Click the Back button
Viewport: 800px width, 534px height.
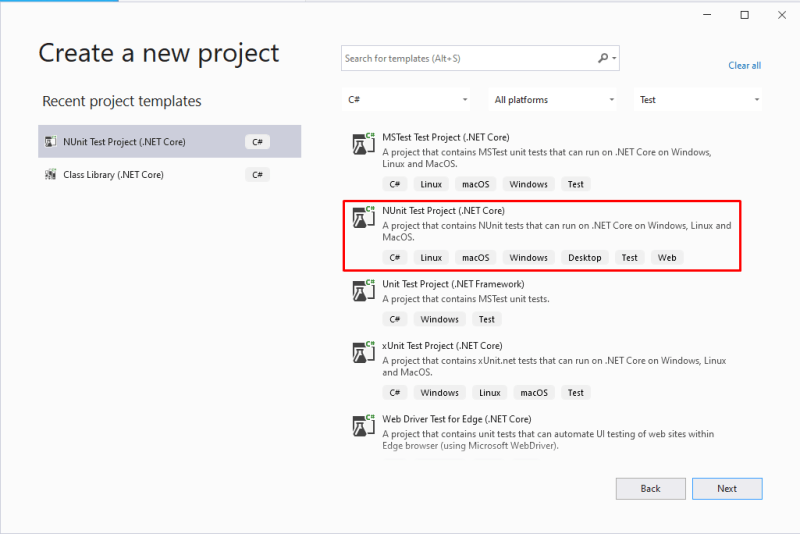[x=651, y=489]
